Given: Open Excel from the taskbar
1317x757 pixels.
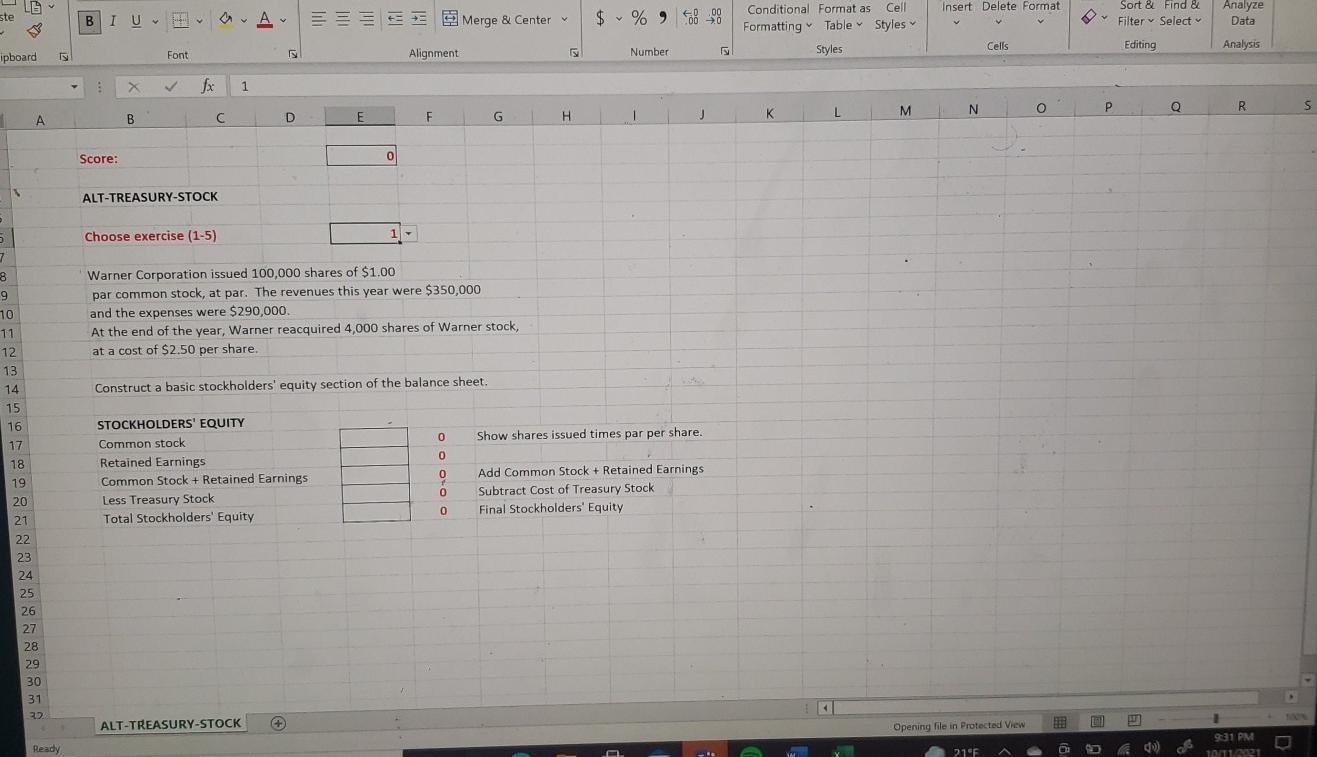Looking at the screenshot, I should [x=841, y=750].
